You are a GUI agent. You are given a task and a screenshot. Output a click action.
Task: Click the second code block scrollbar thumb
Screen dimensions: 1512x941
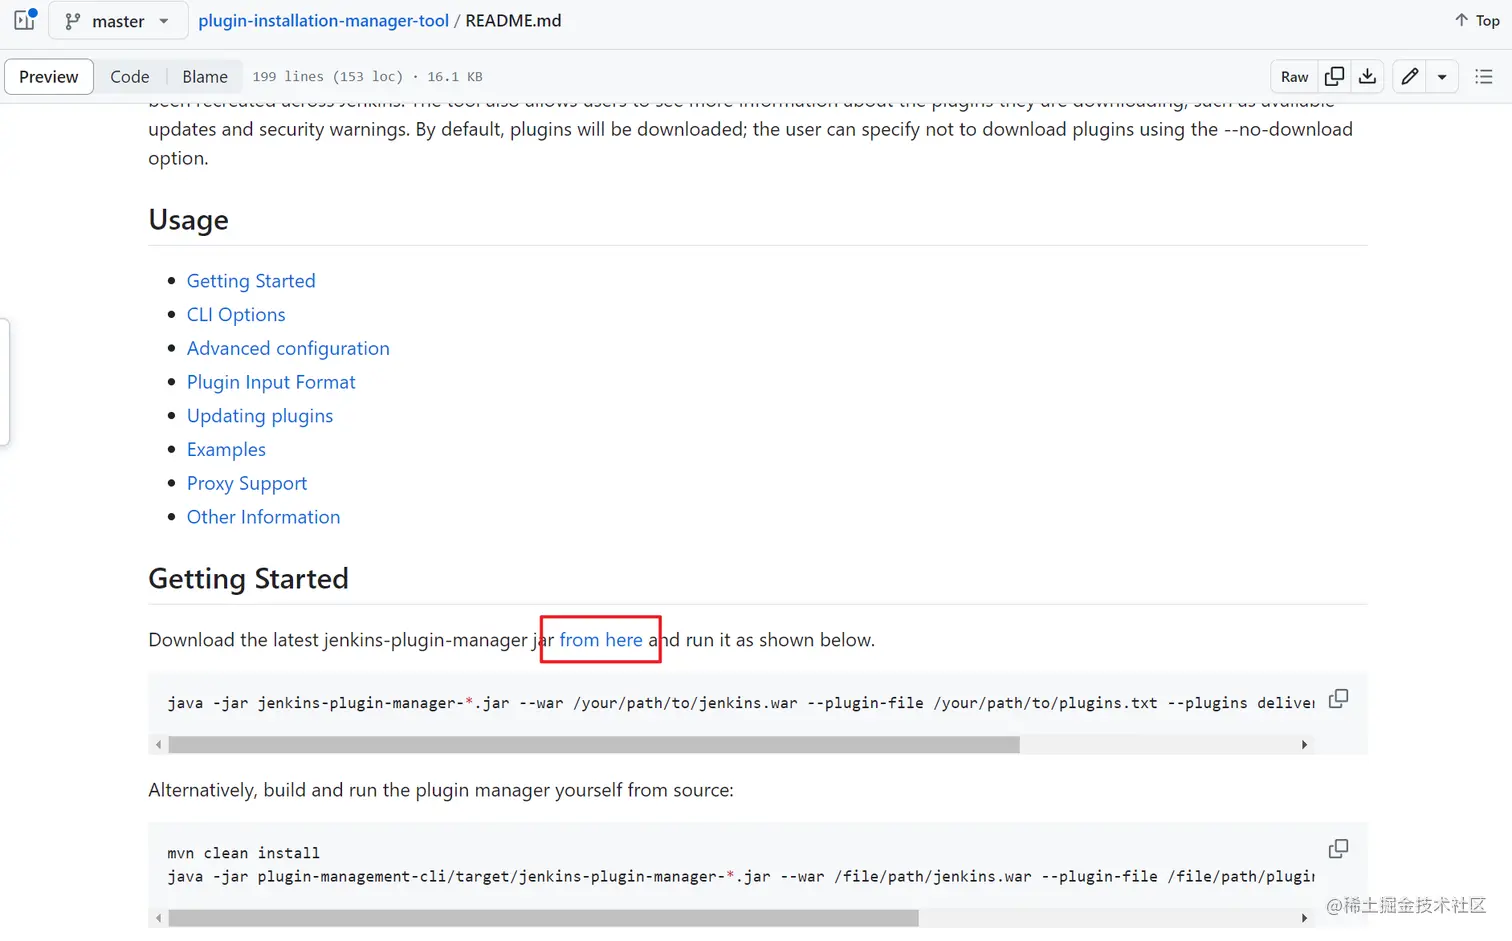pyautogui.click(x=543, y=918)
